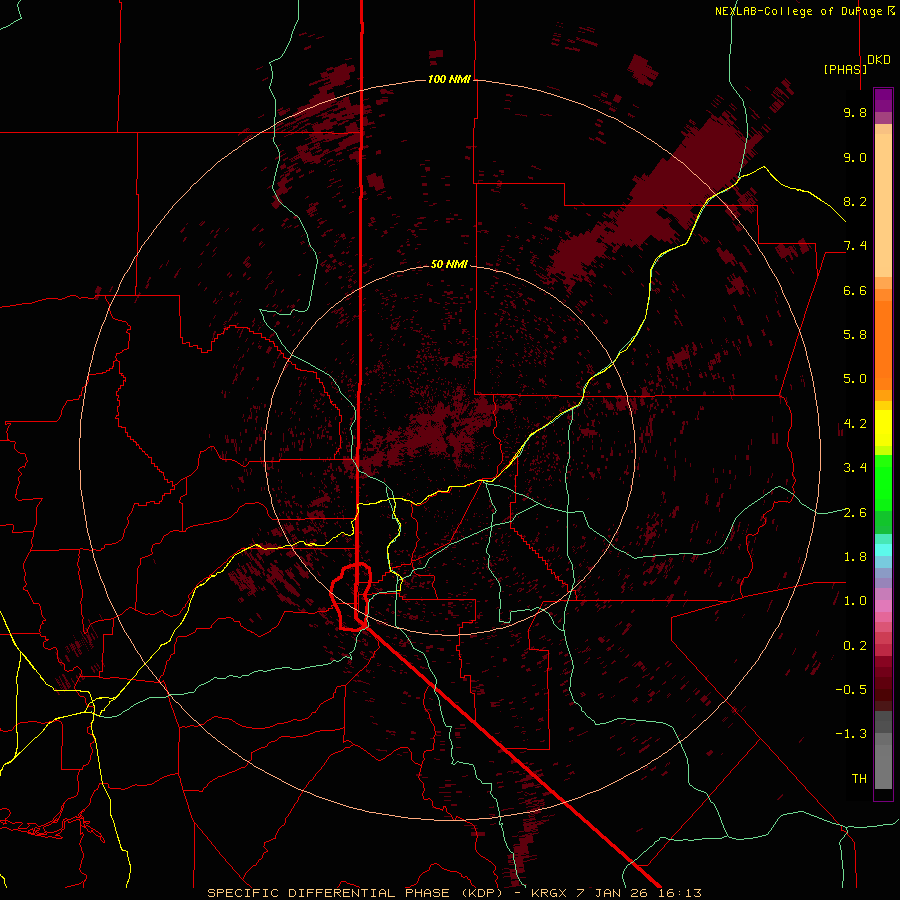Click the DKD label above color scale
The image size is (900, 900).
(x=879, y=60)
